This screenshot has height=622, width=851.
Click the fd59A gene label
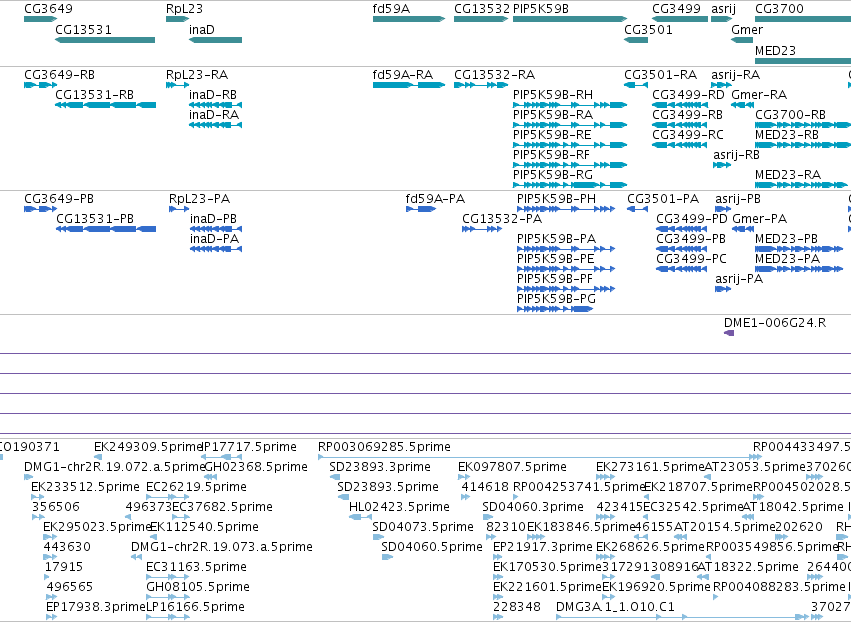pyautogui.click(x=391, y=9)
